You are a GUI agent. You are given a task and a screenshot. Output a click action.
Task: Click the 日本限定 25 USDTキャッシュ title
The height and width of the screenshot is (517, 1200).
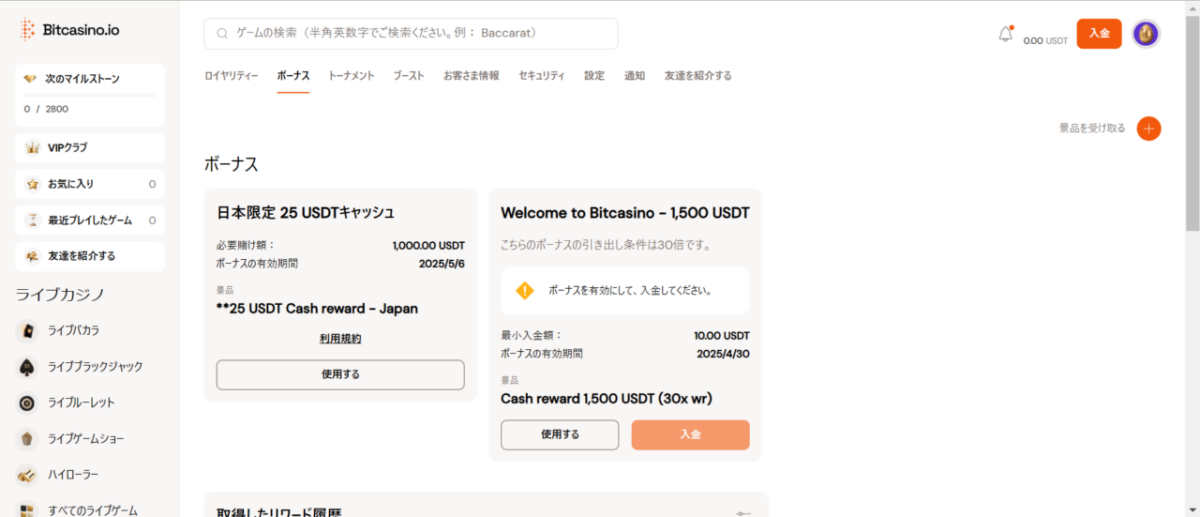click(x=306, y=213)
